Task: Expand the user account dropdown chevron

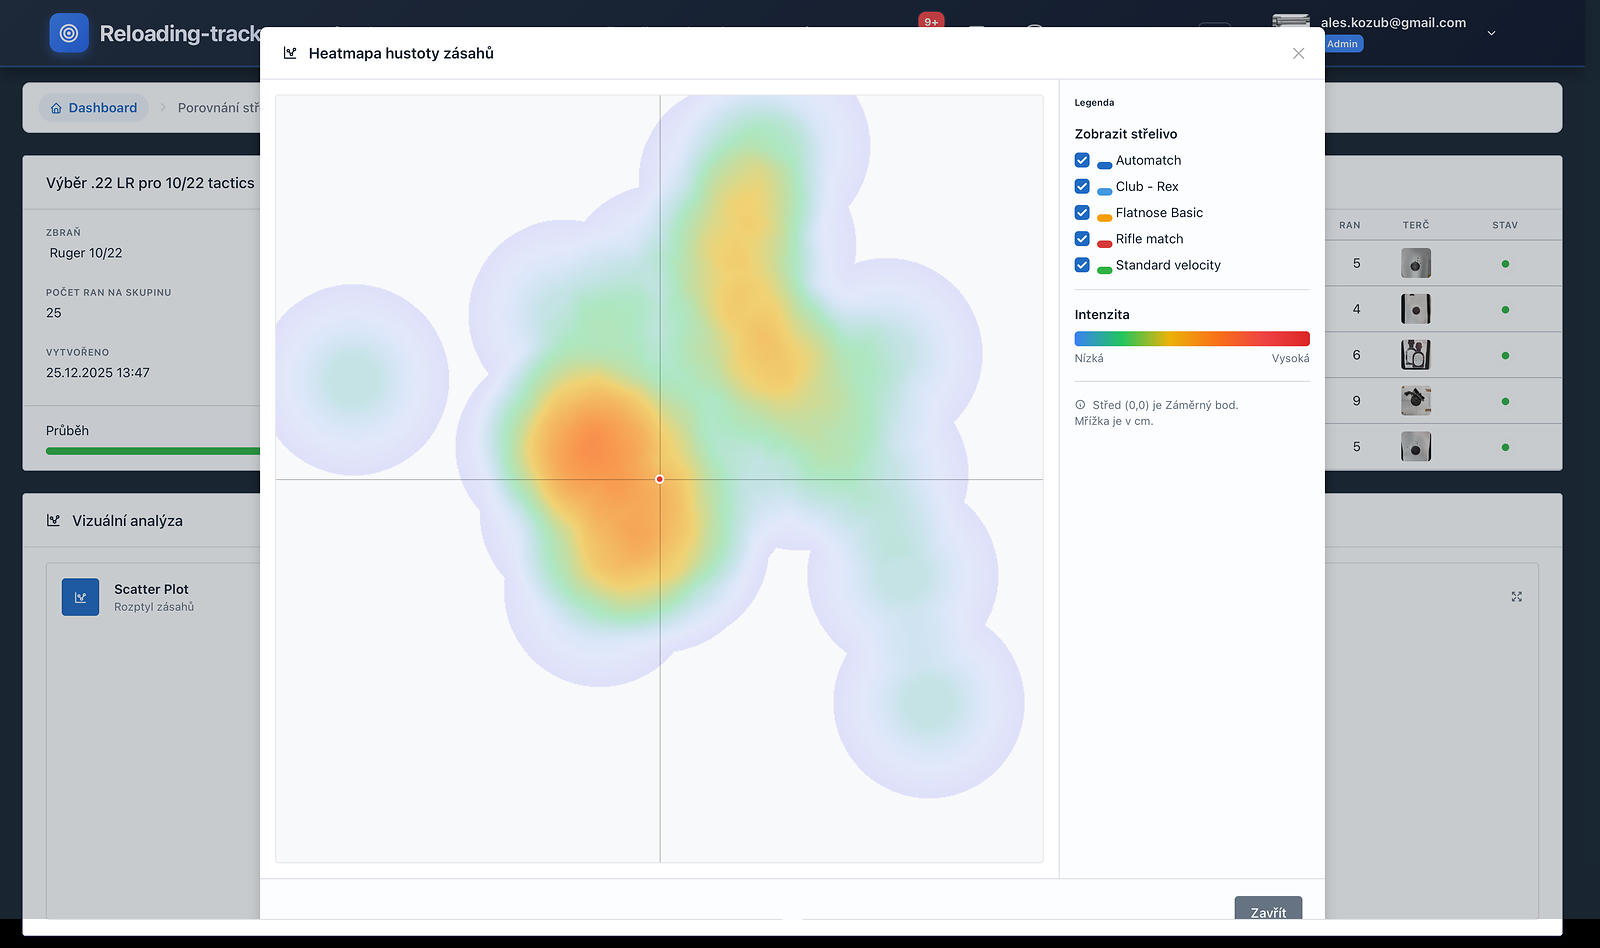Action: pos(1491,33)
